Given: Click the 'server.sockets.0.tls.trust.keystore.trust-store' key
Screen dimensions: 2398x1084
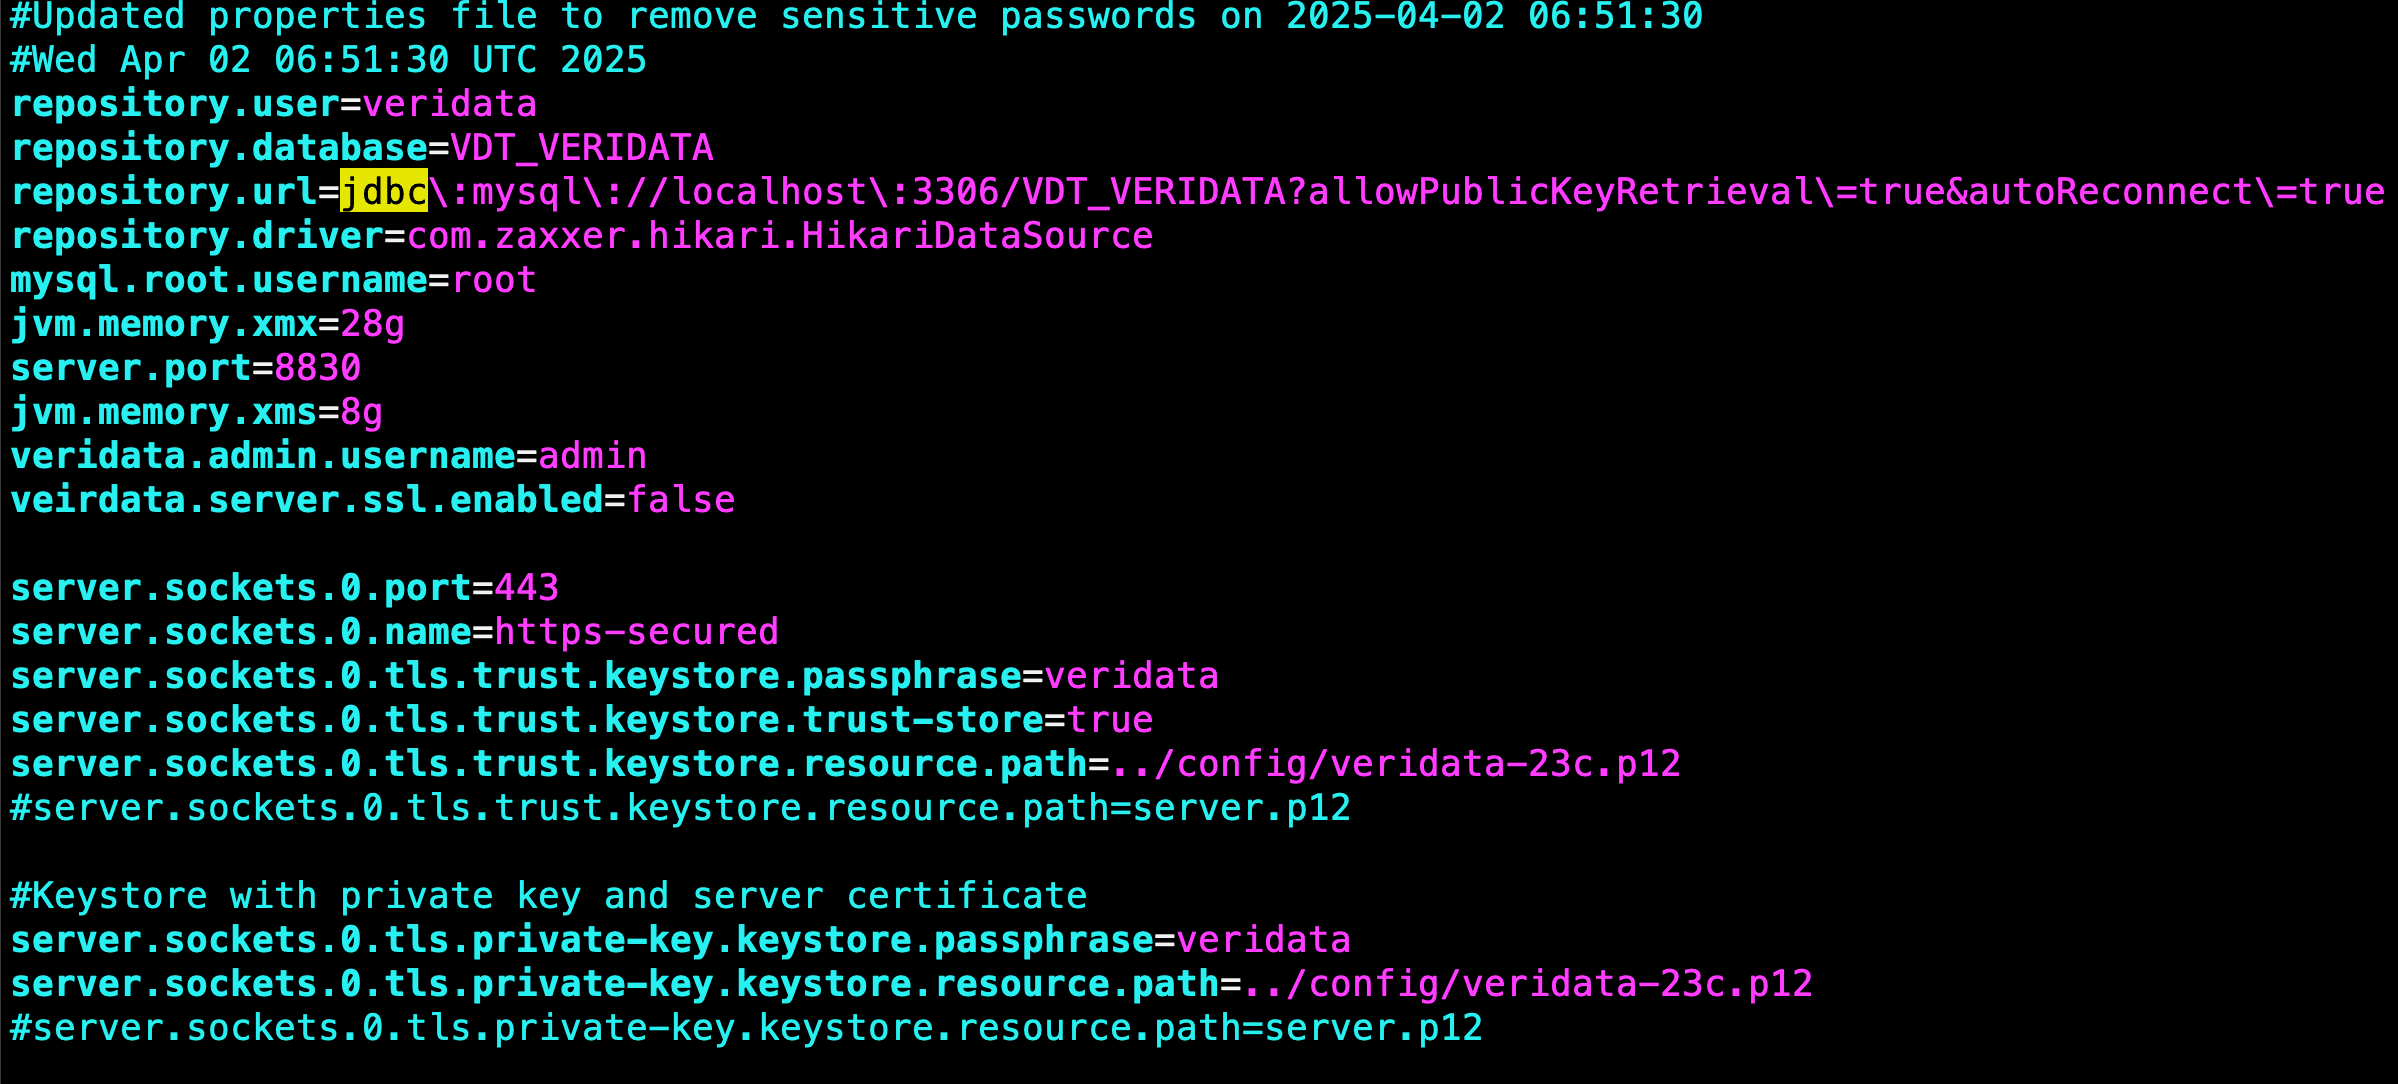Looking at the screenshot, I should pos(527,720).
